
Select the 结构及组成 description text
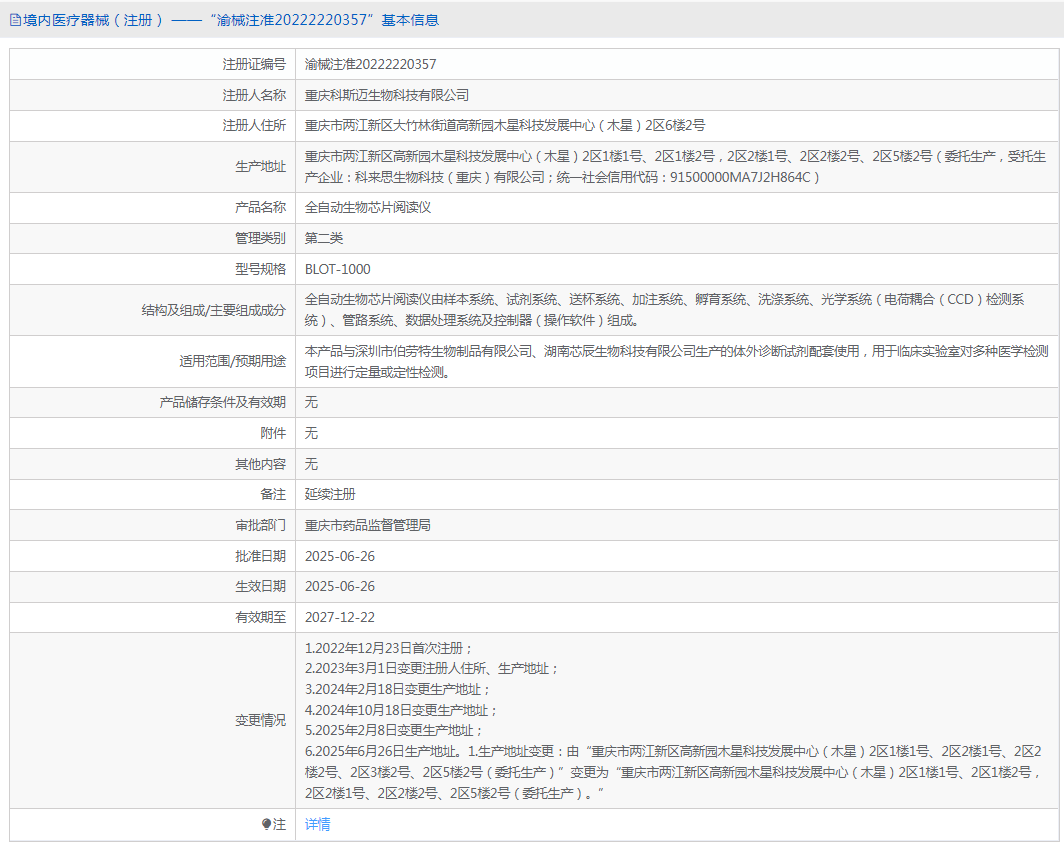coord(665,310)
